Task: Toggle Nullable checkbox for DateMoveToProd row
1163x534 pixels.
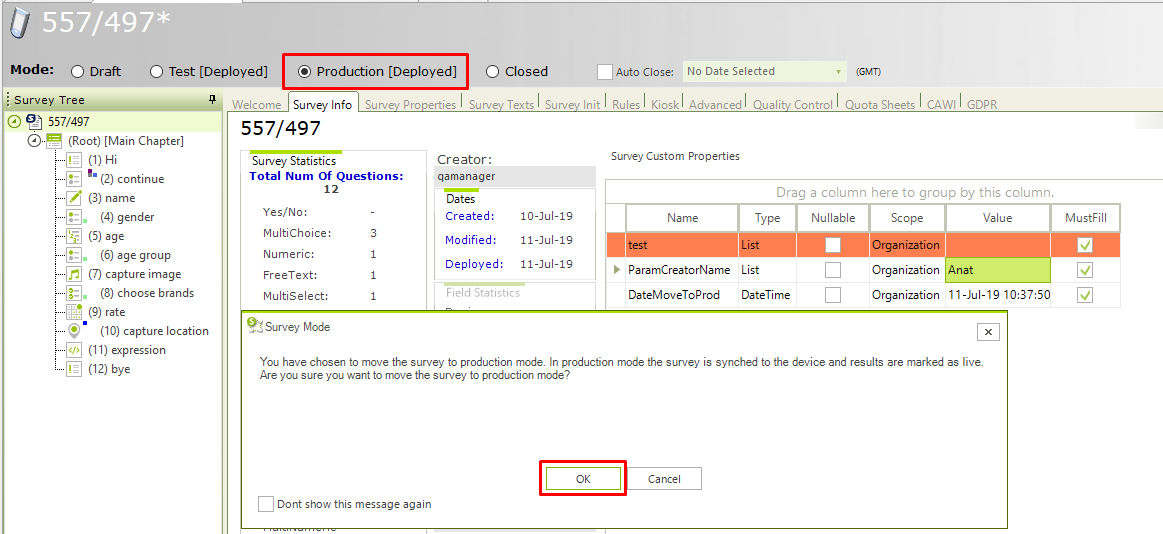Action: point(833,295)
